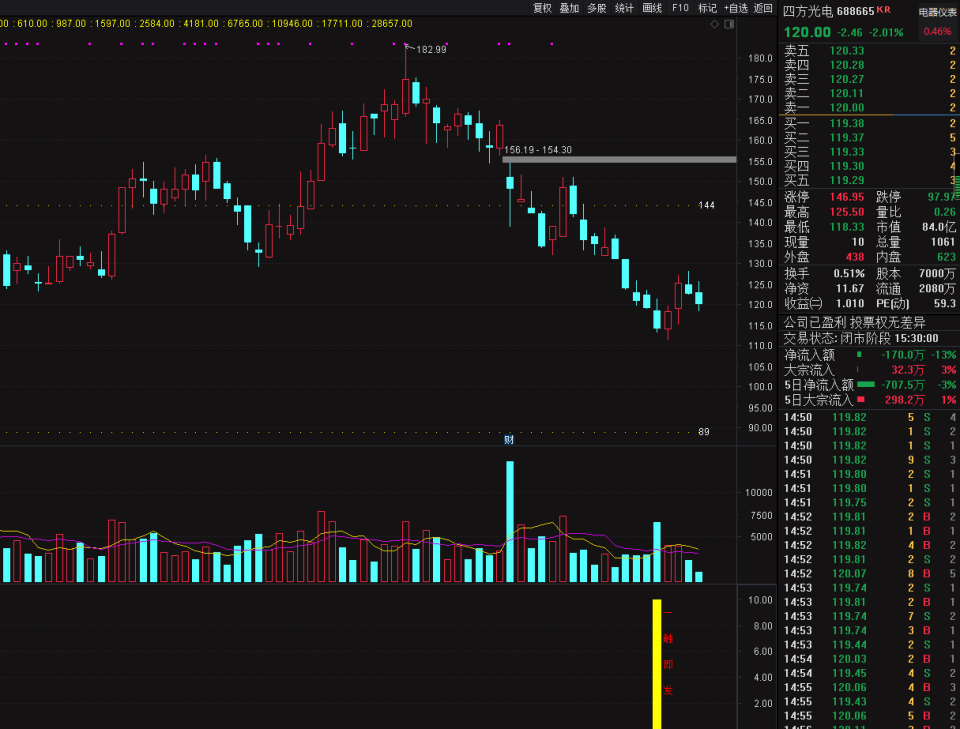Activate the 画线 drawing tool
This screenshot has width=960, height=729.
point(651,8)
